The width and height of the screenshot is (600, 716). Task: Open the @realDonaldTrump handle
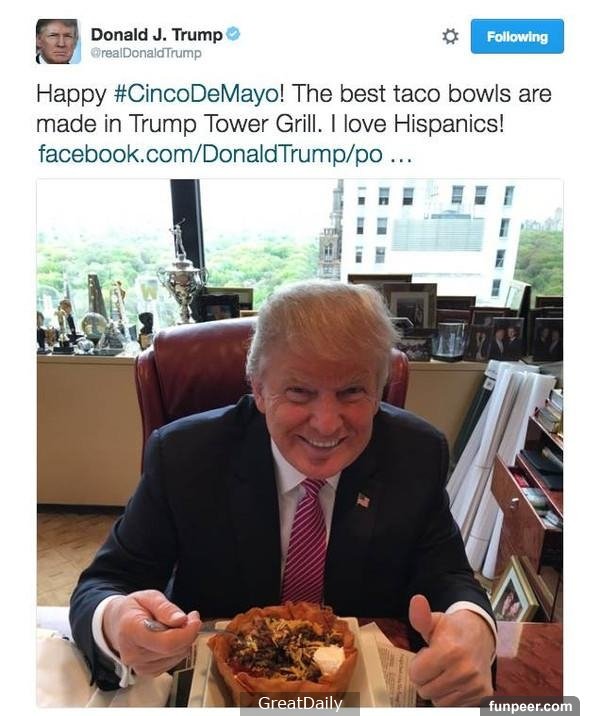click(146, 53)
